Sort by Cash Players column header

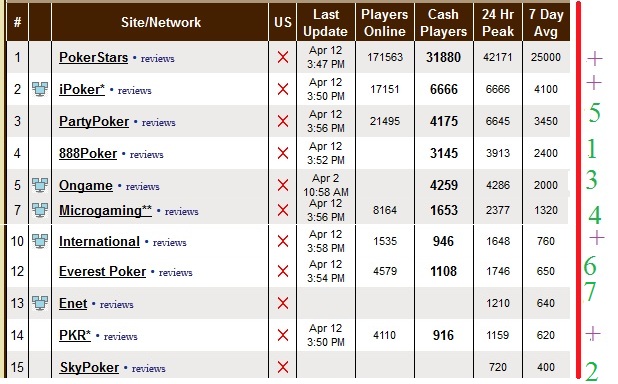443,22
